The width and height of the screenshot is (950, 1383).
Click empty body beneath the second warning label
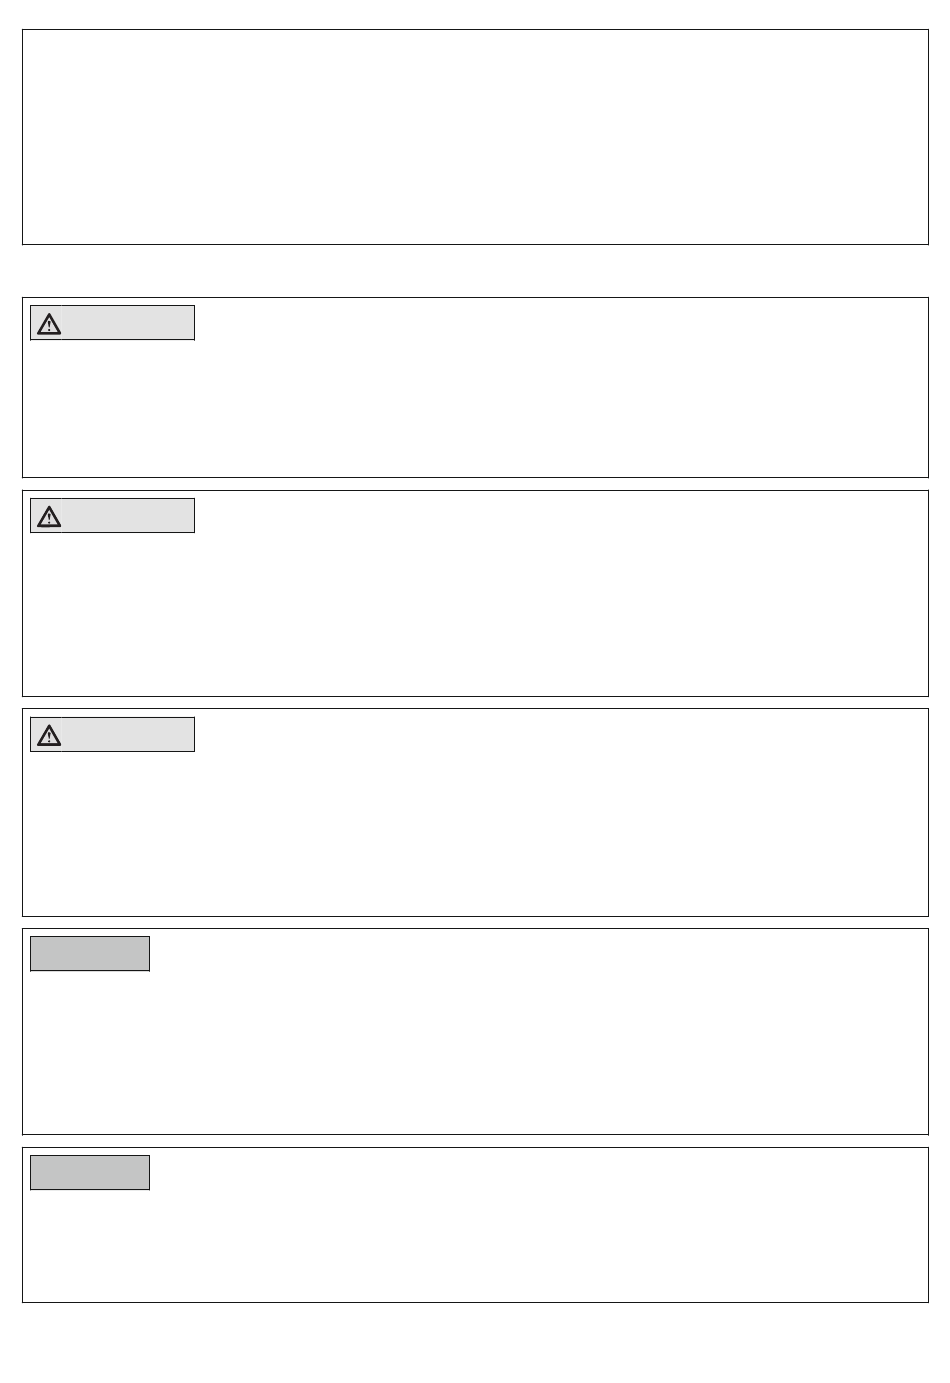tap(475, 614)
